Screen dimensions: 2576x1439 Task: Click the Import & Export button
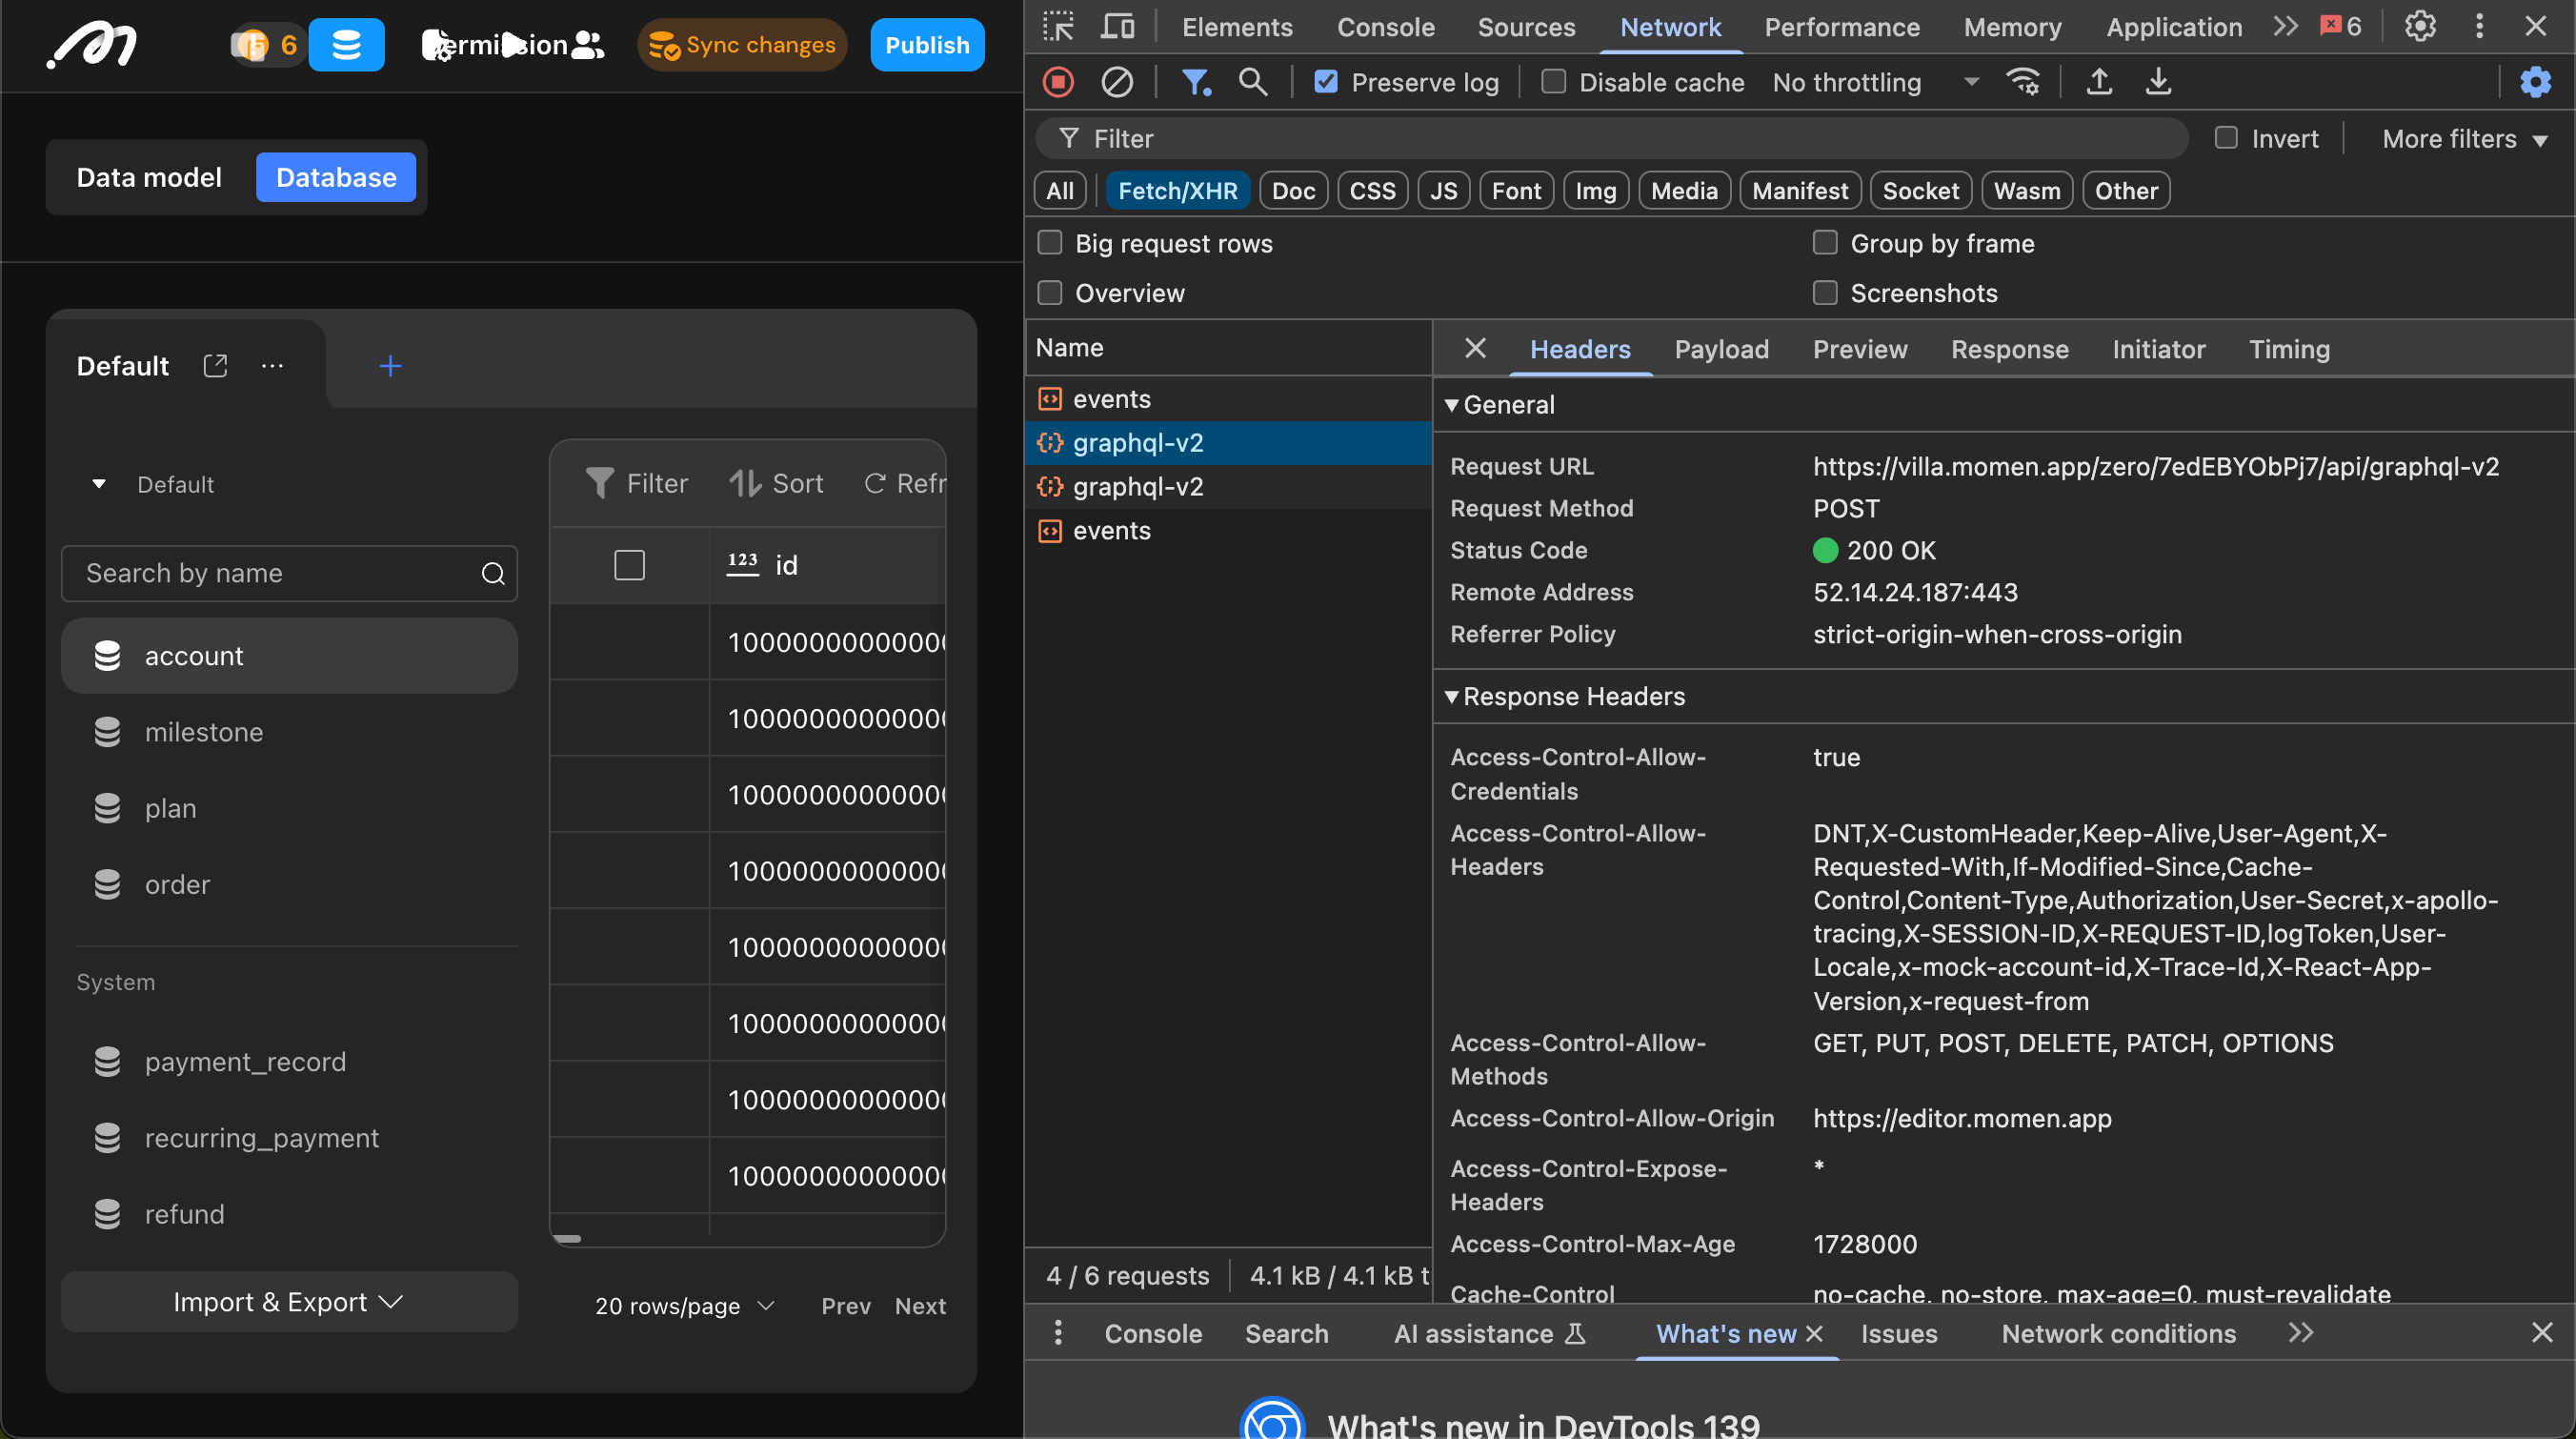[x=288, y=1301]
